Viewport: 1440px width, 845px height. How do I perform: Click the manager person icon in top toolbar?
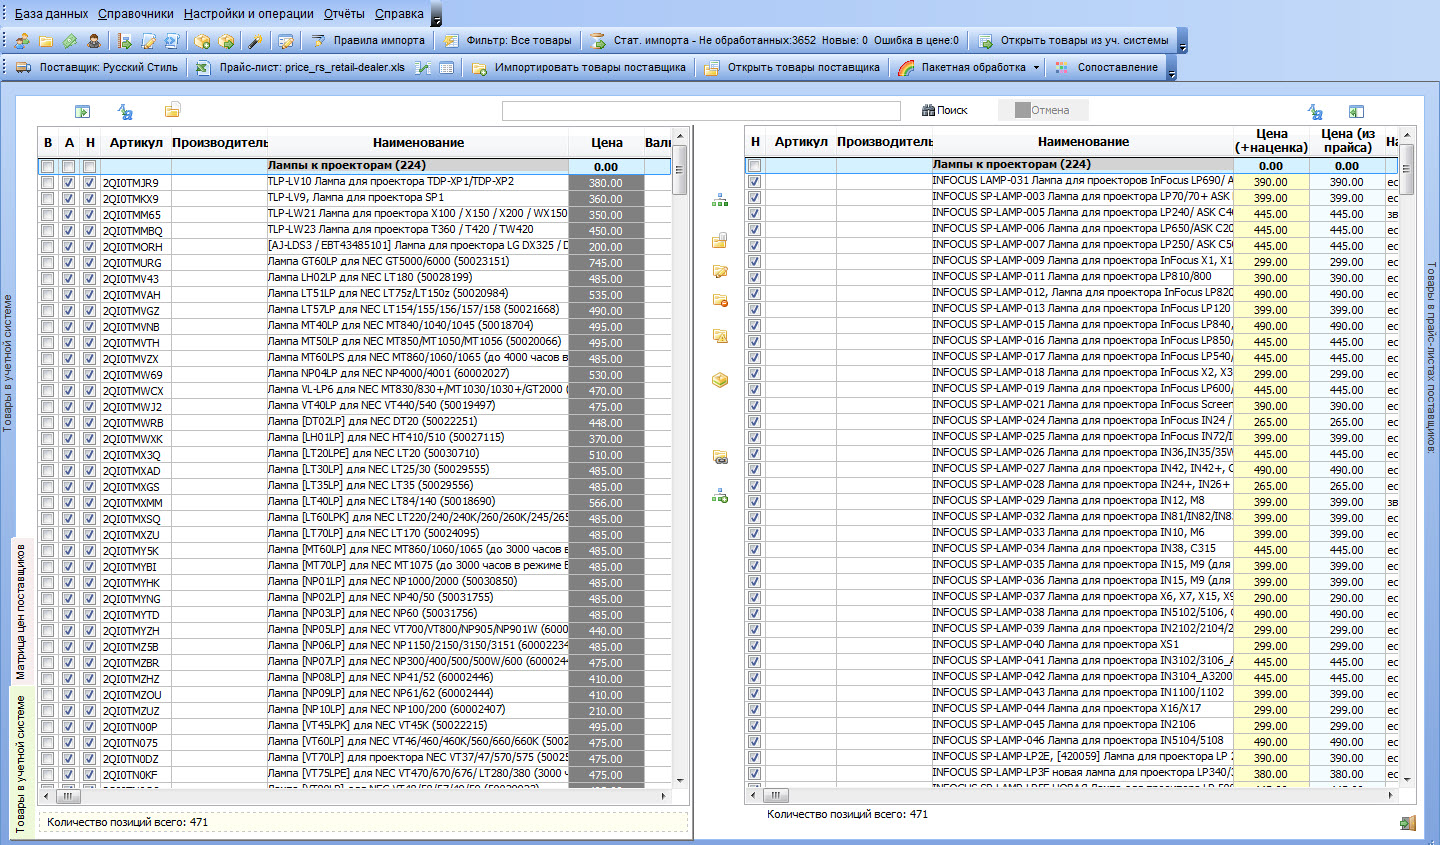pyautogui.click(x=93, y=41)
